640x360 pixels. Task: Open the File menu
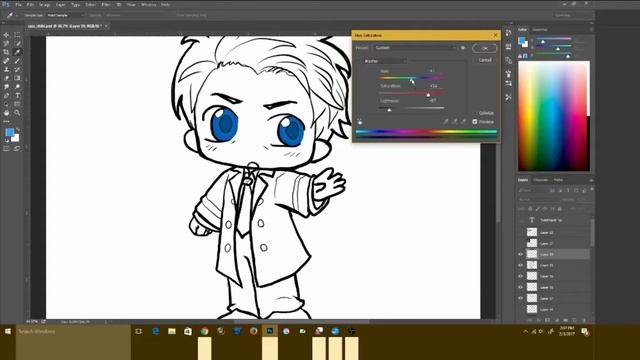[18, 4]
